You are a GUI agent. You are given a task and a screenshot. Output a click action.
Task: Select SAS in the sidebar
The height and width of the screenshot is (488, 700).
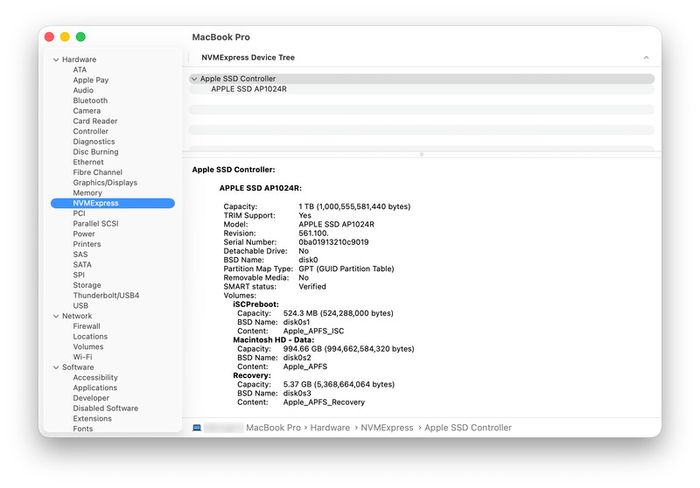(80, 254)
